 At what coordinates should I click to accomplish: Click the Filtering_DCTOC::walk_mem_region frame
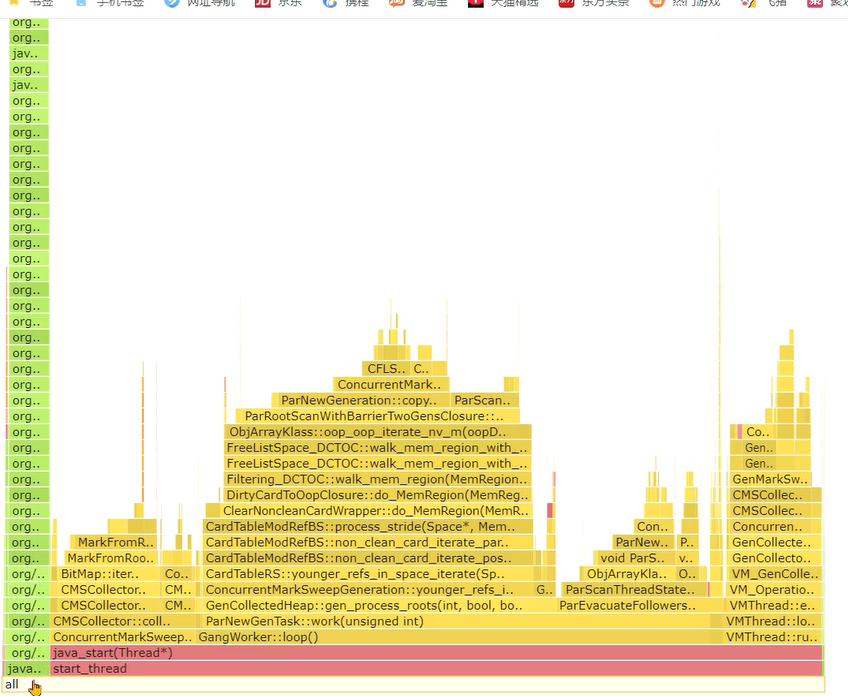[378, 479]
